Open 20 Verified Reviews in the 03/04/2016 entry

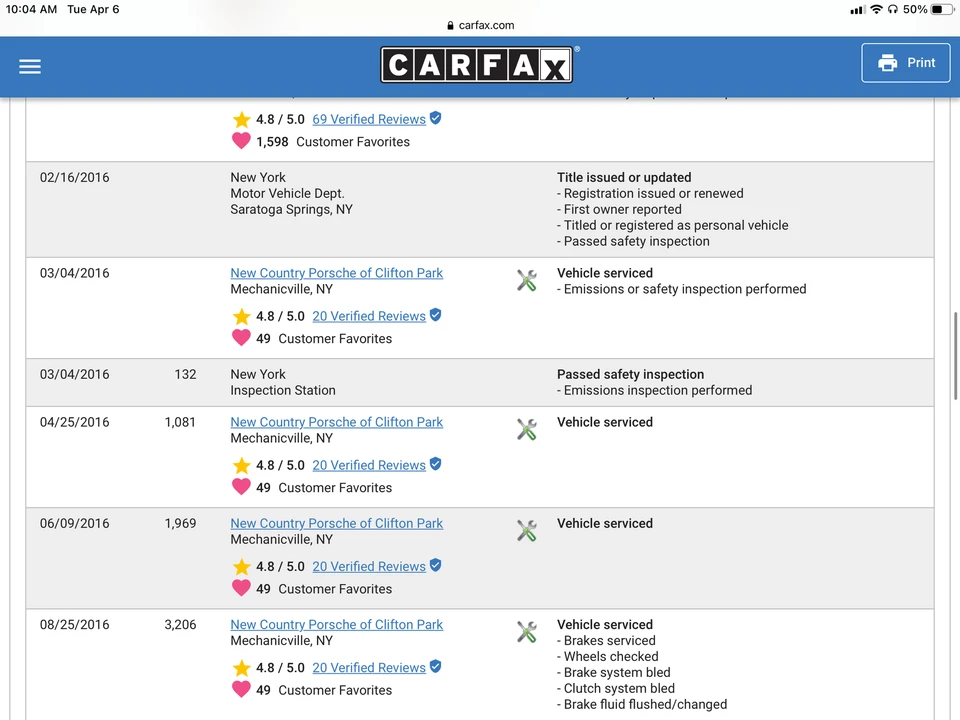point(369,317)
